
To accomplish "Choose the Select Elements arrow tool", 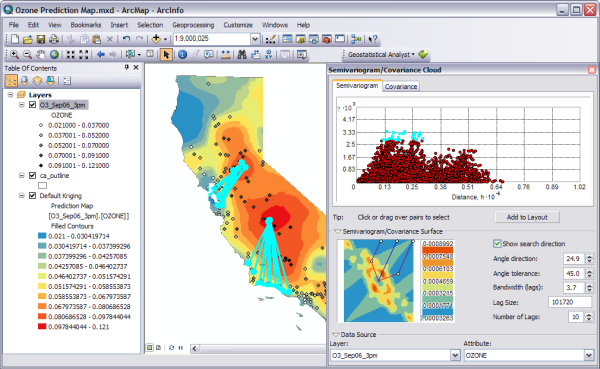I will 166,55.
